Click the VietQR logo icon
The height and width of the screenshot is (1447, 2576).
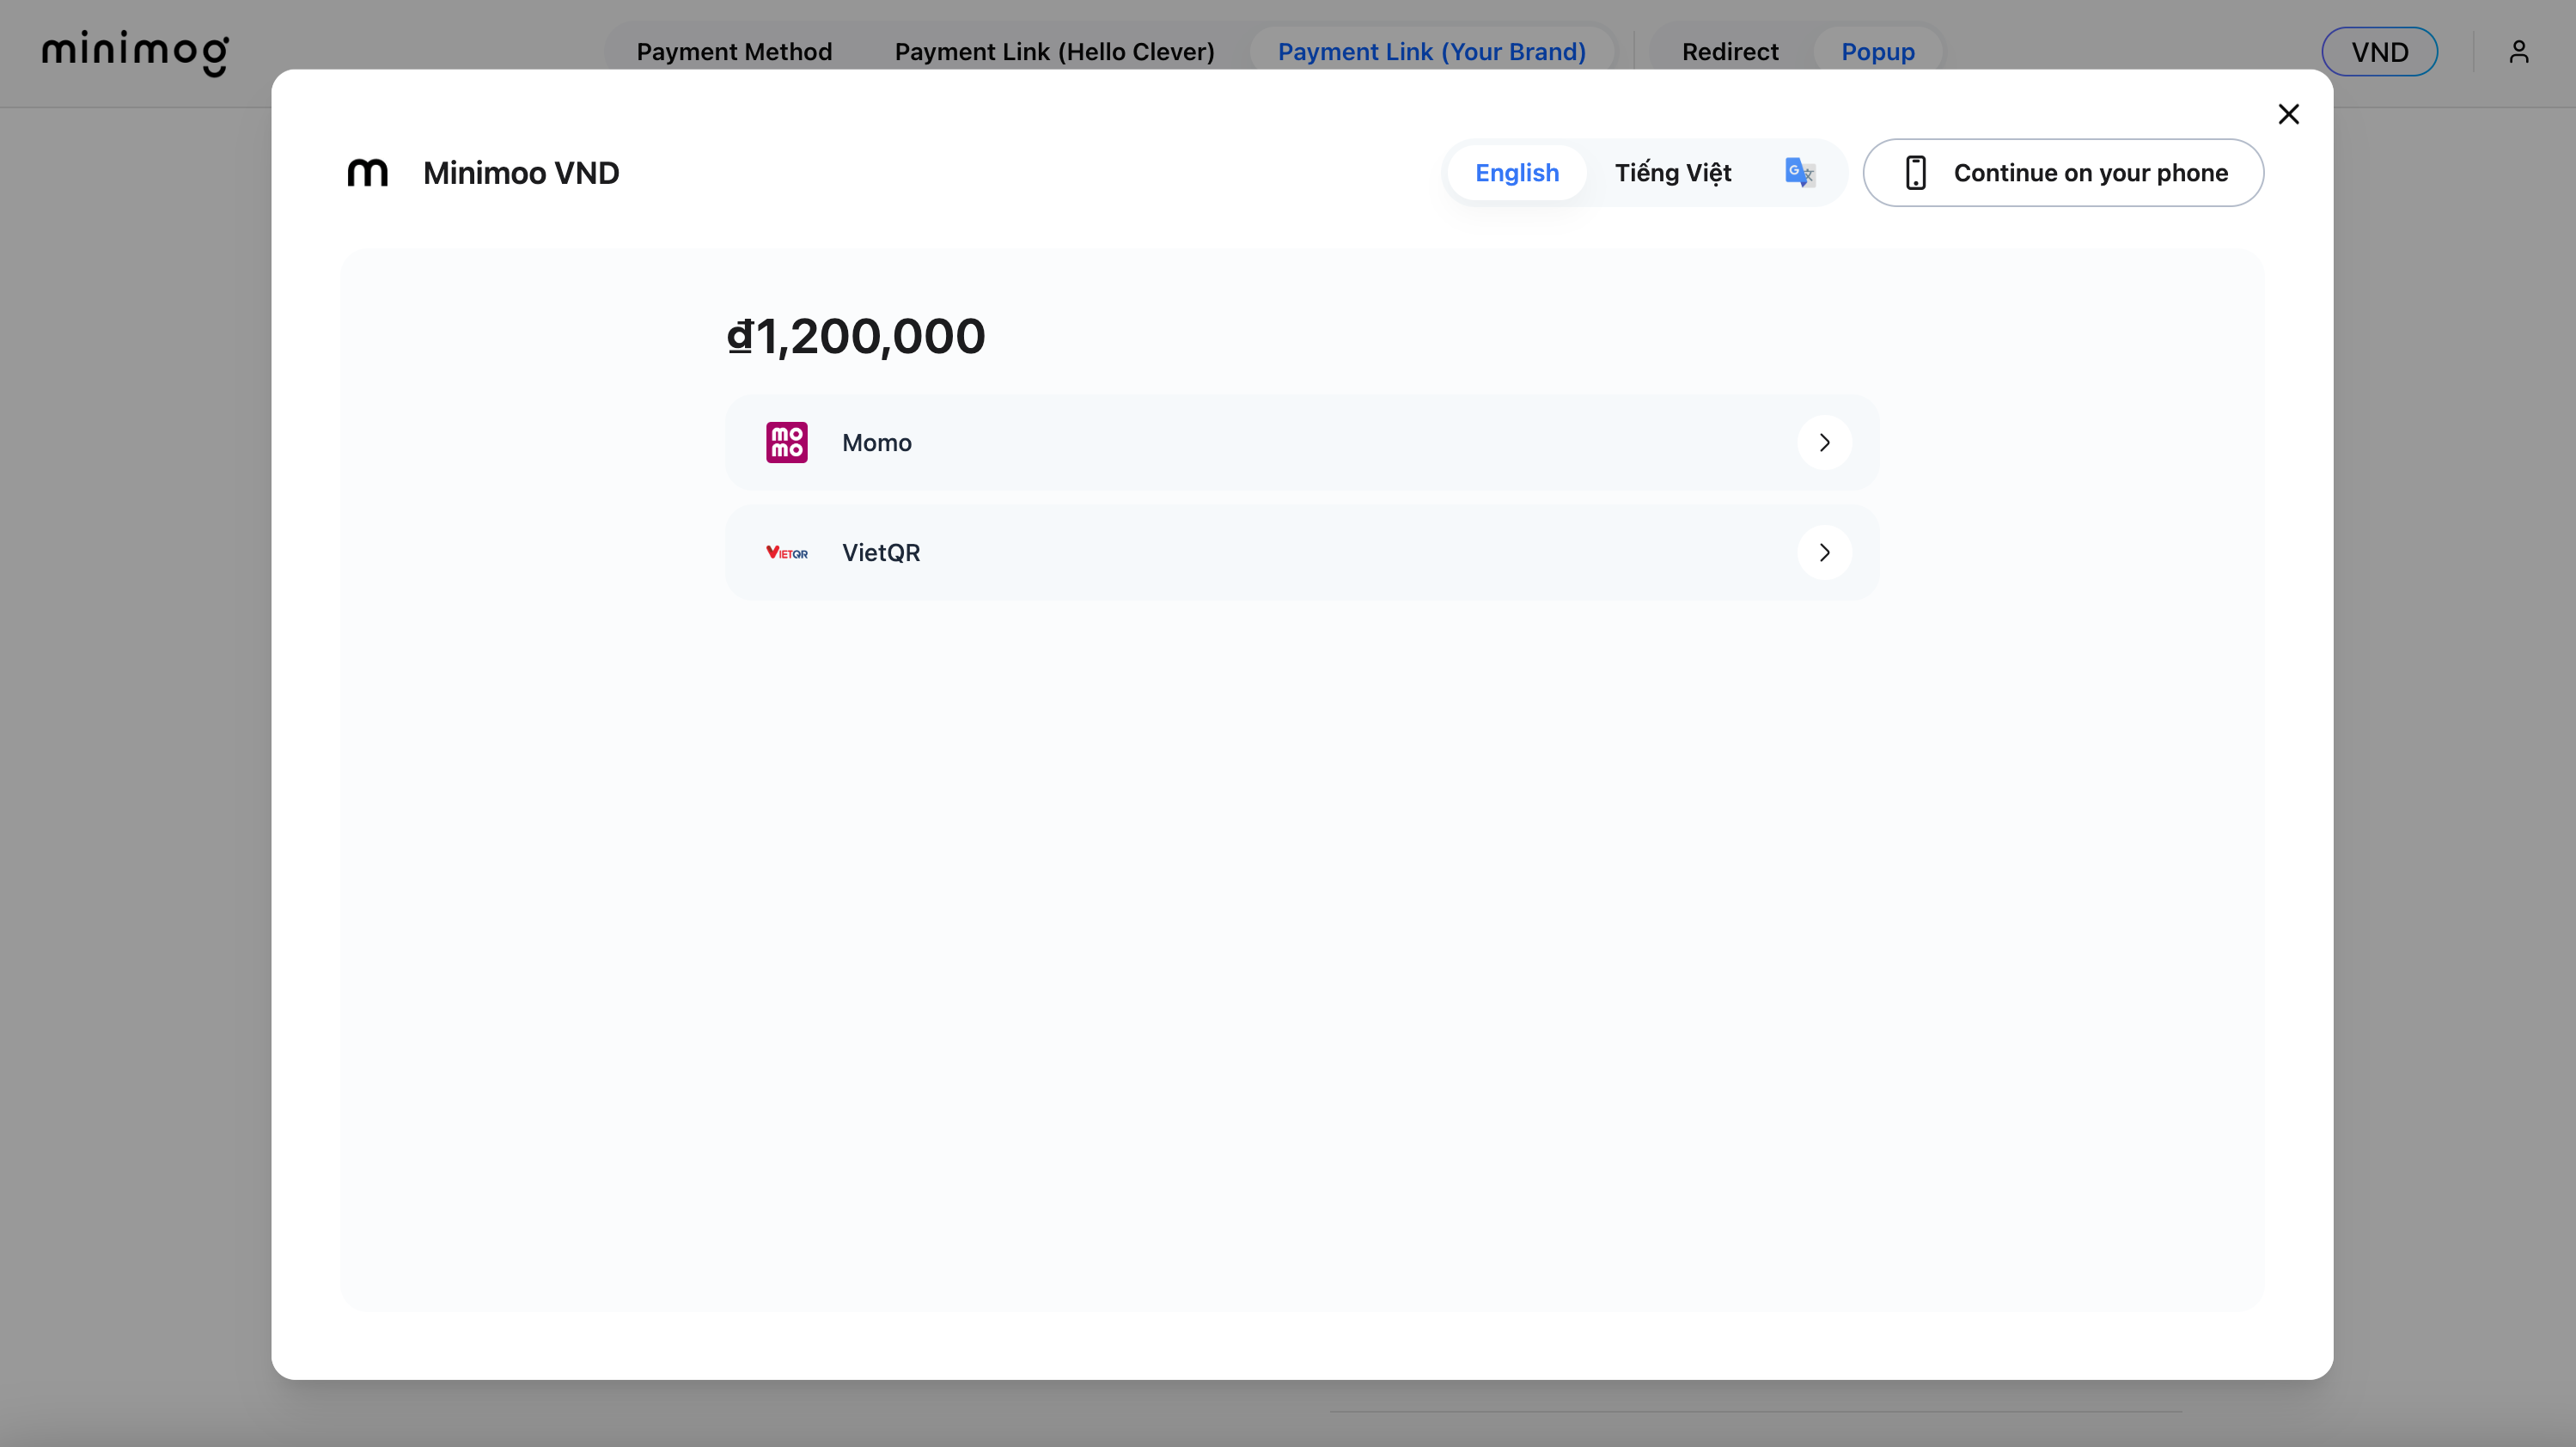[x=786, y=552]
